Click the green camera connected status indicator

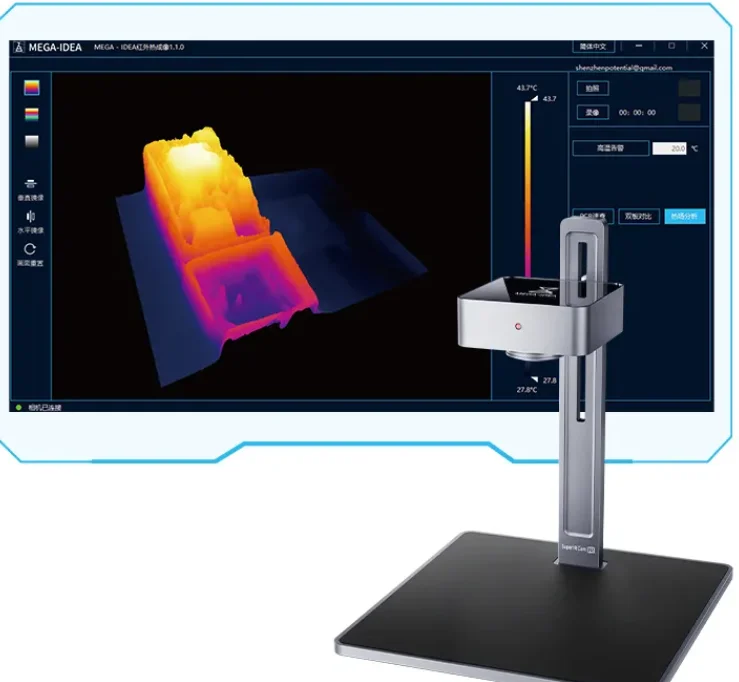tap(19, 407)
